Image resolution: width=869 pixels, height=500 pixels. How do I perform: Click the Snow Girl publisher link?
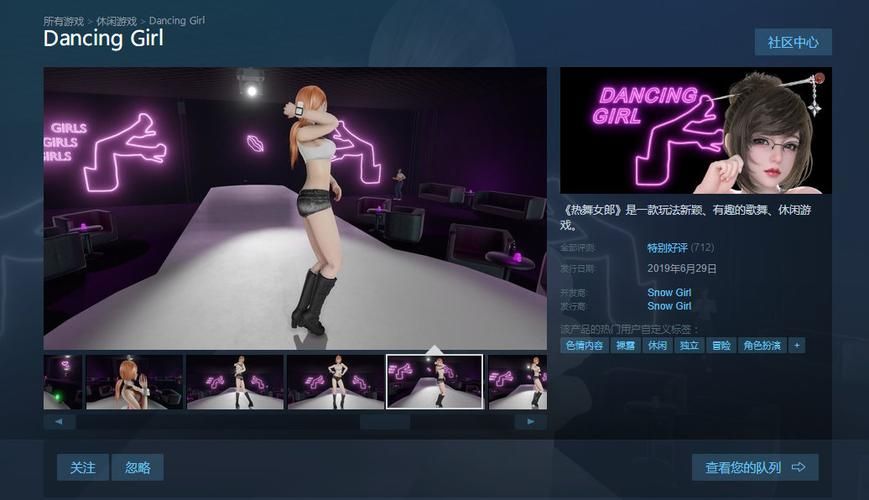click(669, 306)
